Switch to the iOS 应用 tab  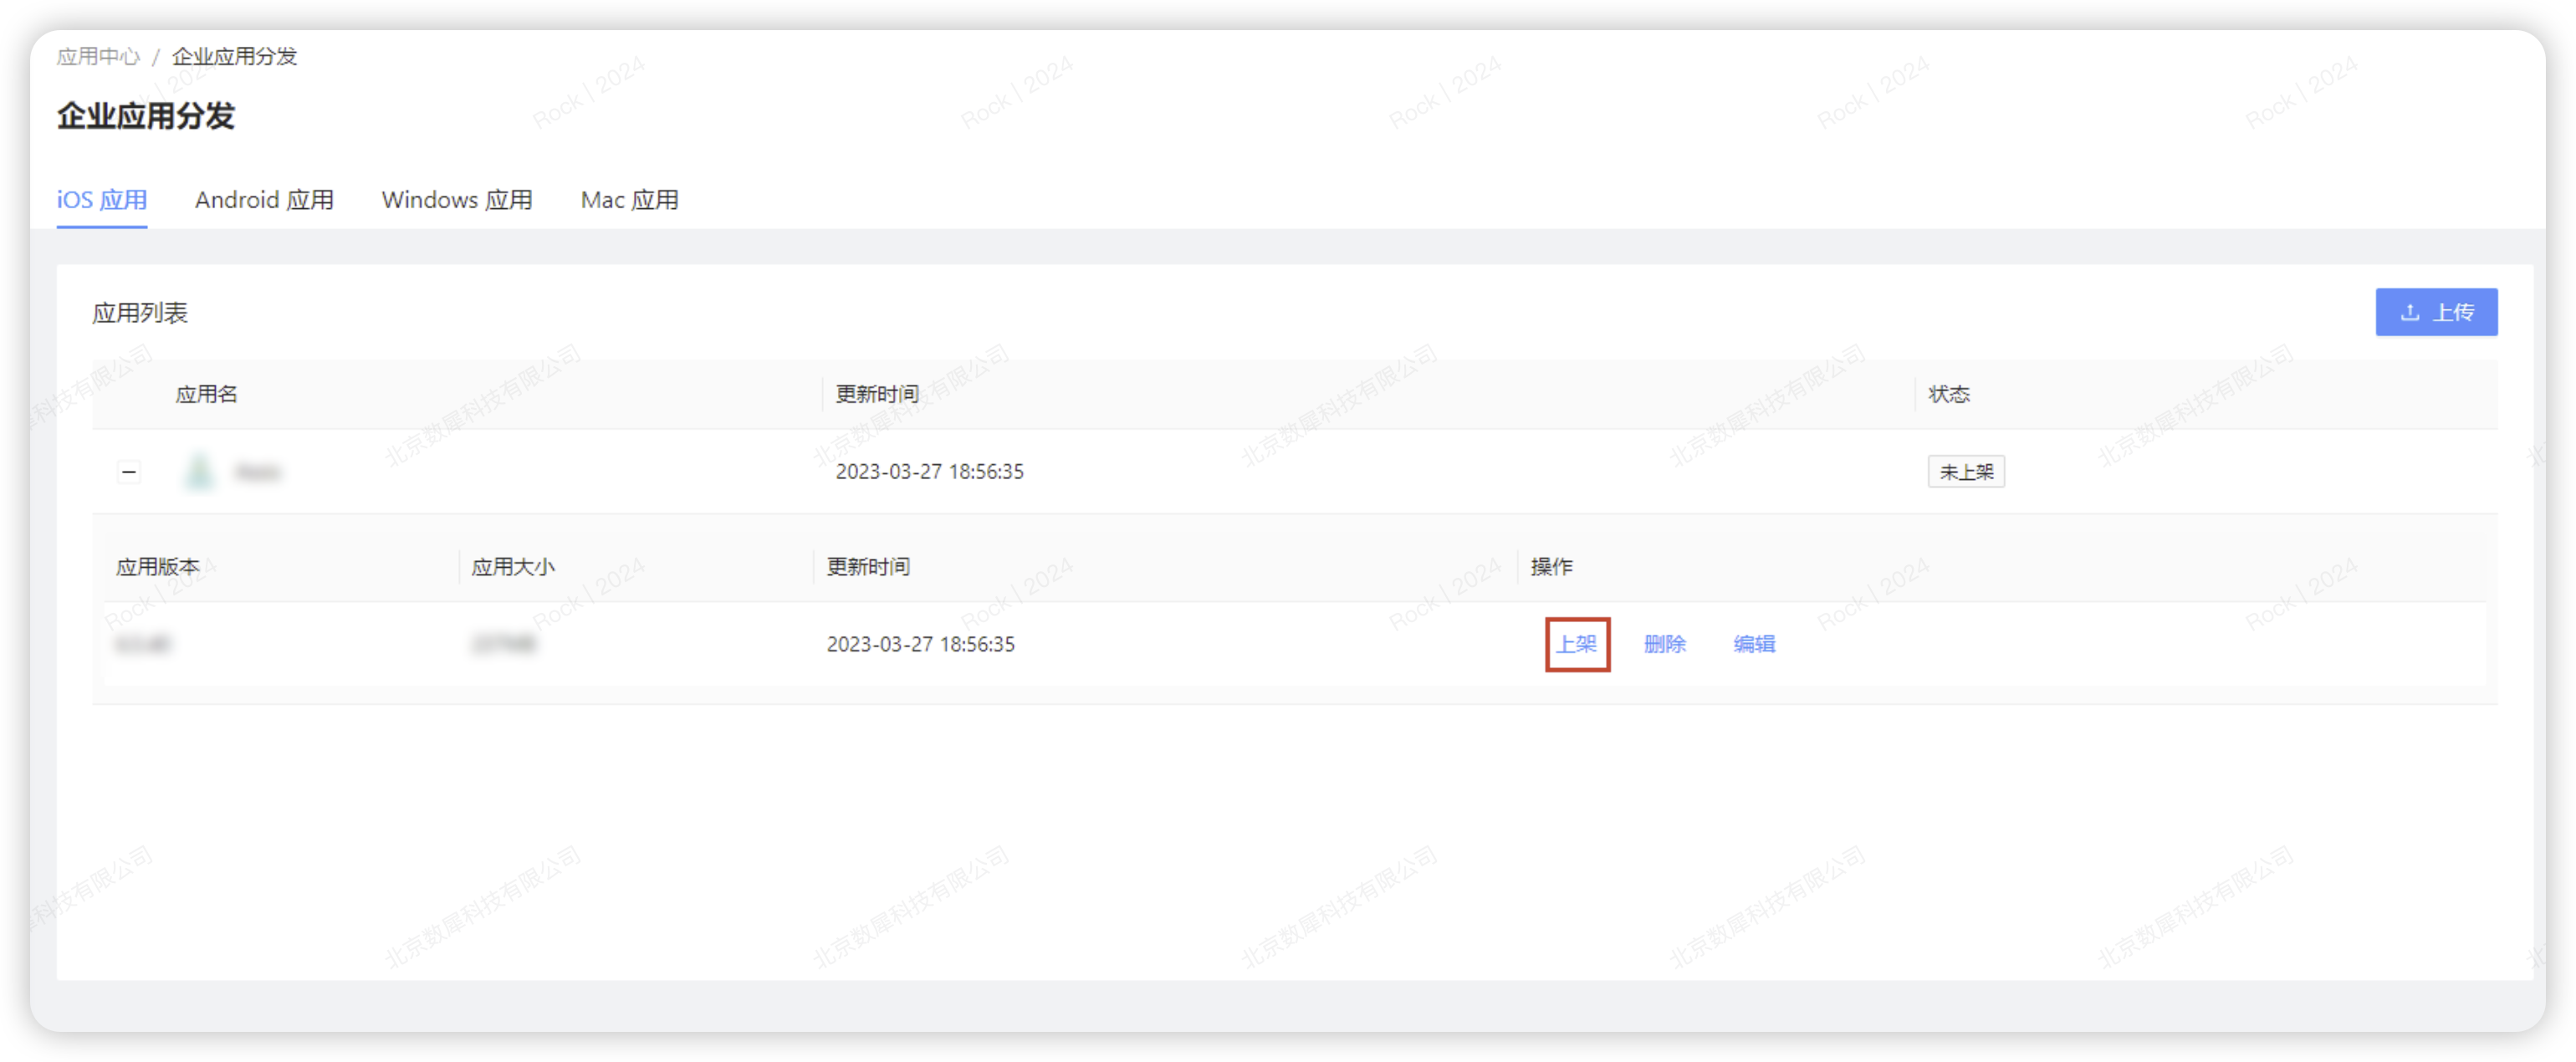[102, 200]
